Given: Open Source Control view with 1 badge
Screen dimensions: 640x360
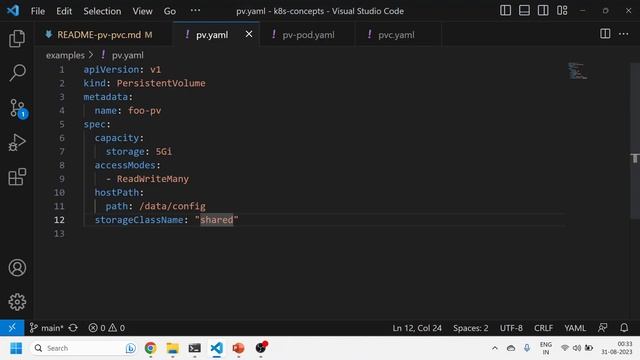Looking at the screenshot, I should coord(18,109).
